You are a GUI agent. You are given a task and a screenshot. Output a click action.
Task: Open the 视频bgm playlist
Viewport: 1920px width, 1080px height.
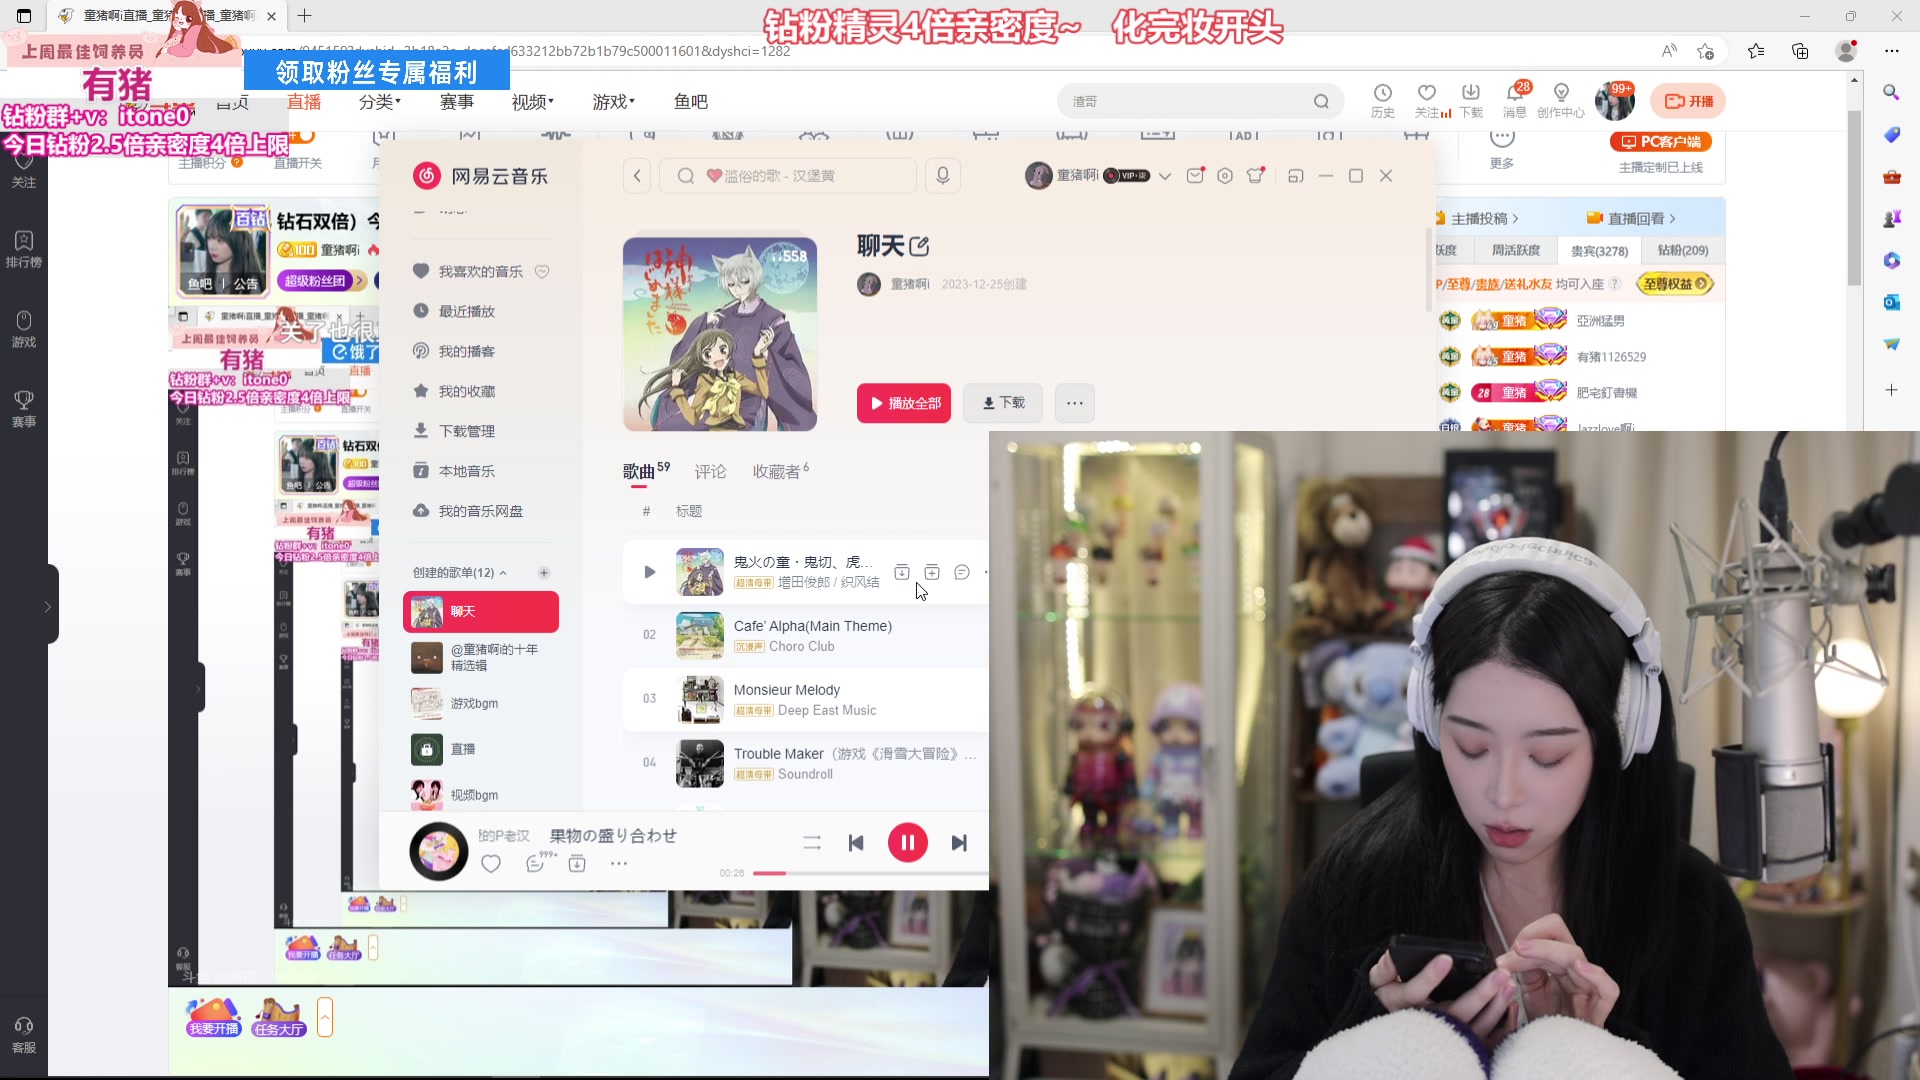click(481, 795)
